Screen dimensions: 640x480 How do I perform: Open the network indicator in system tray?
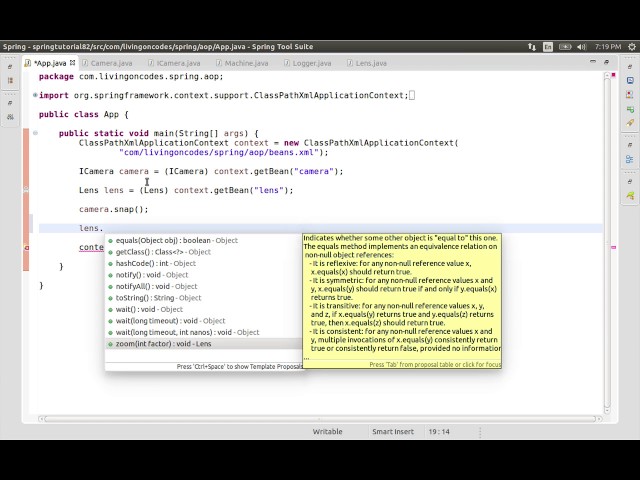tap(531, 47)
